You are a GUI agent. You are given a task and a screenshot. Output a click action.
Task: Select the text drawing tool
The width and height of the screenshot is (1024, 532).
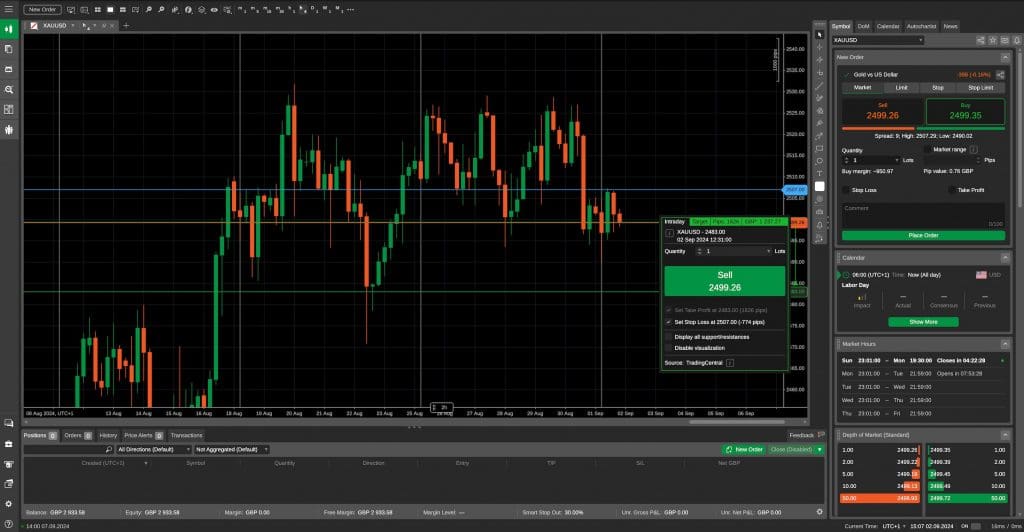click(820, 174)
